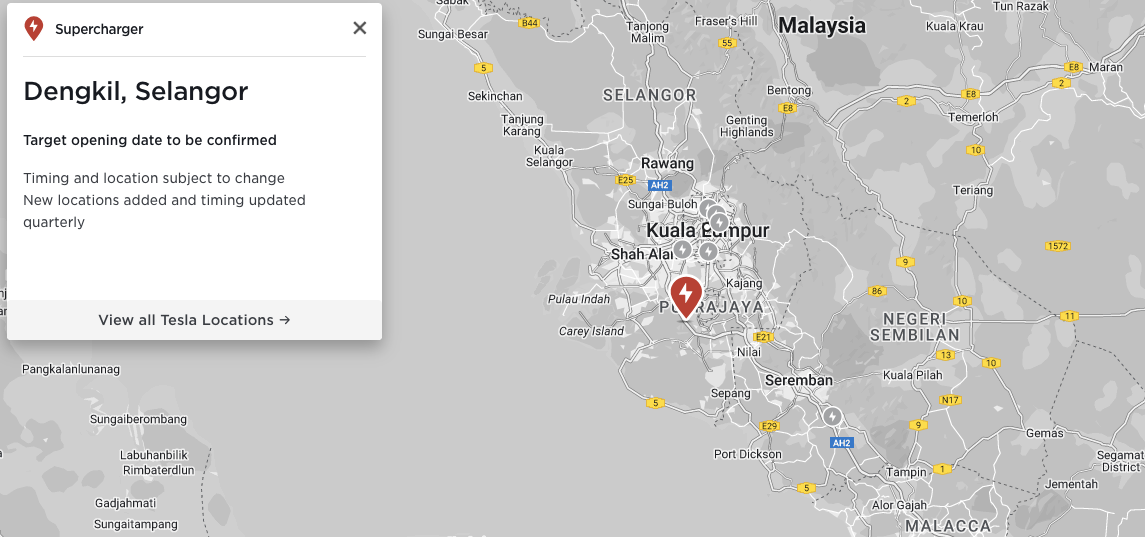Select the gray charger pin south of Seremban

point(832,416)
